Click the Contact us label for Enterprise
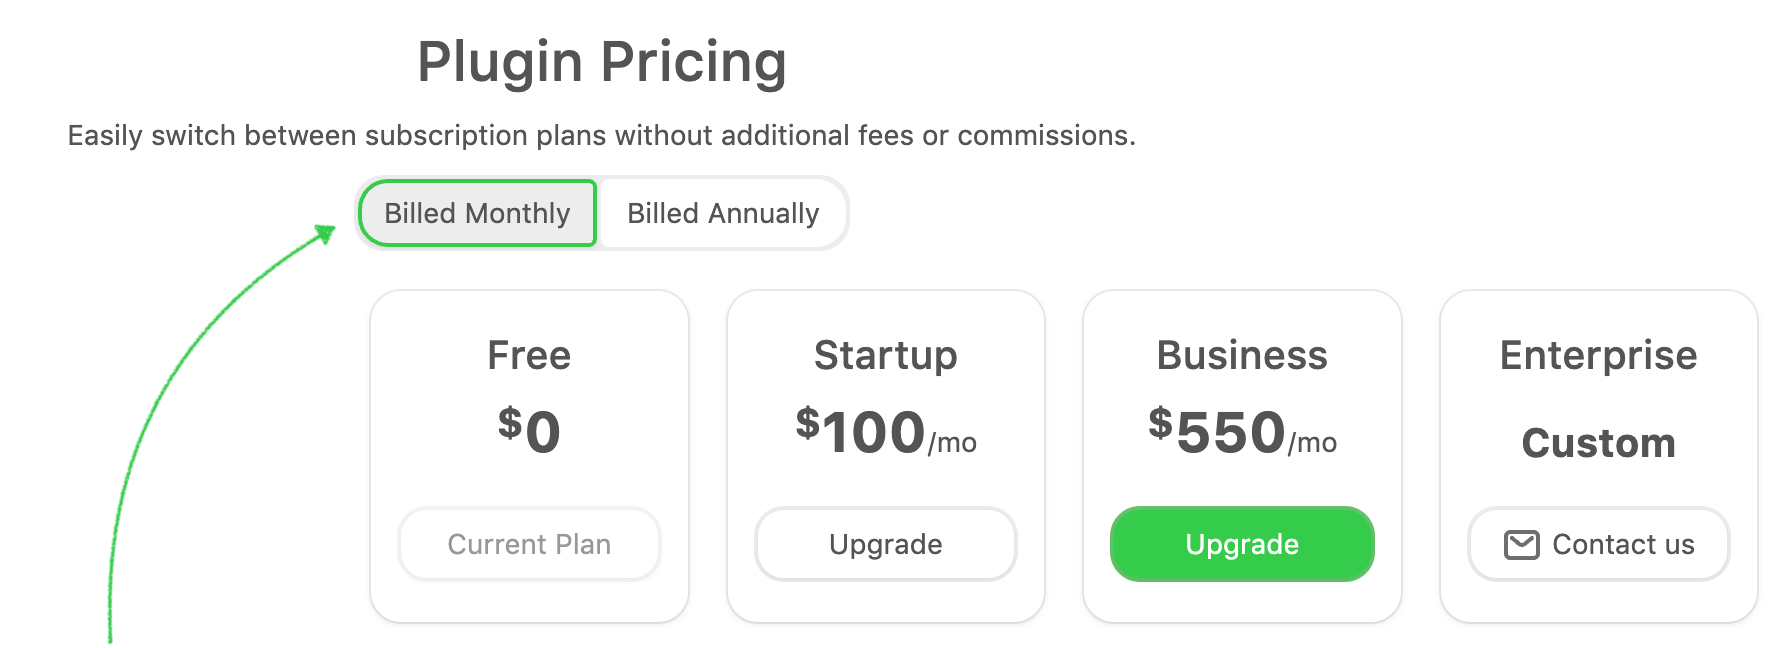The image size is (1790, 648). [x=1622, y=545]
